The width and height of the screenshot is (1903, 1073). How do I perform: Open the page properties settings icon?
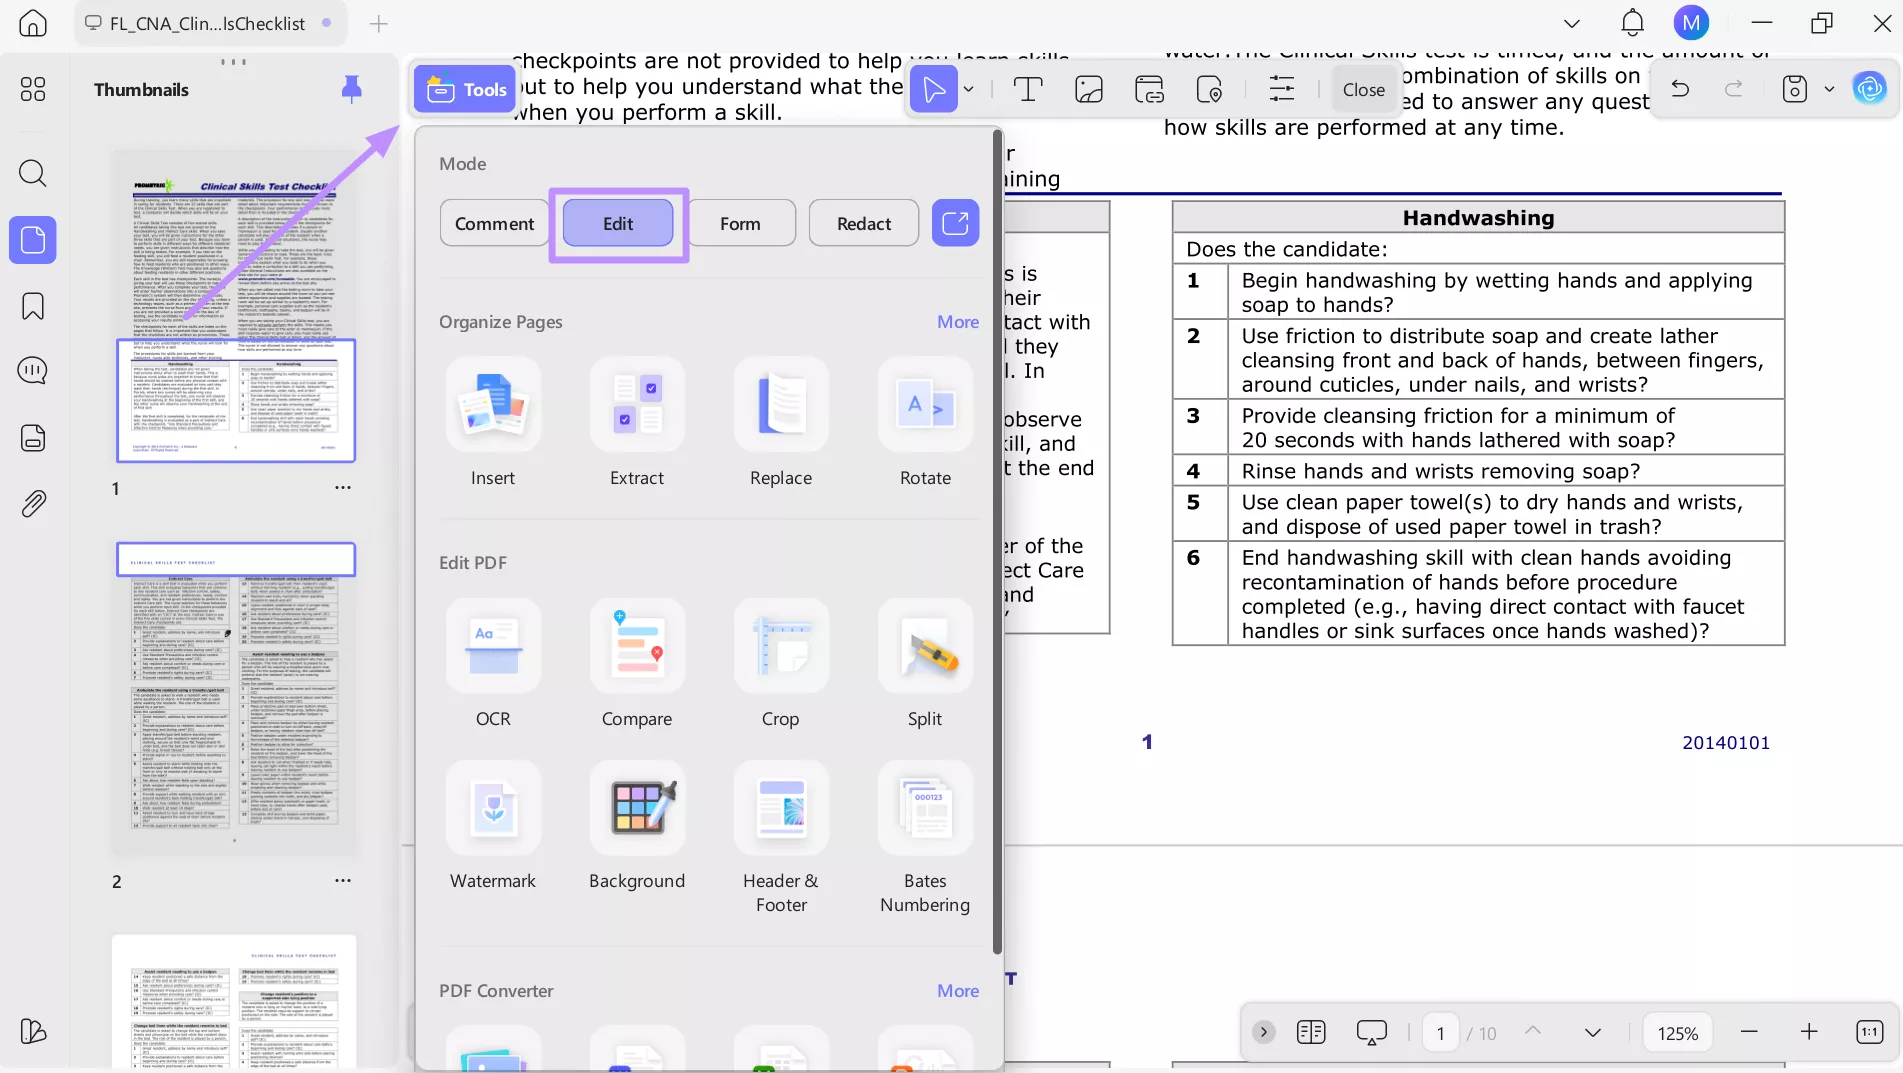click(1281, 89)
